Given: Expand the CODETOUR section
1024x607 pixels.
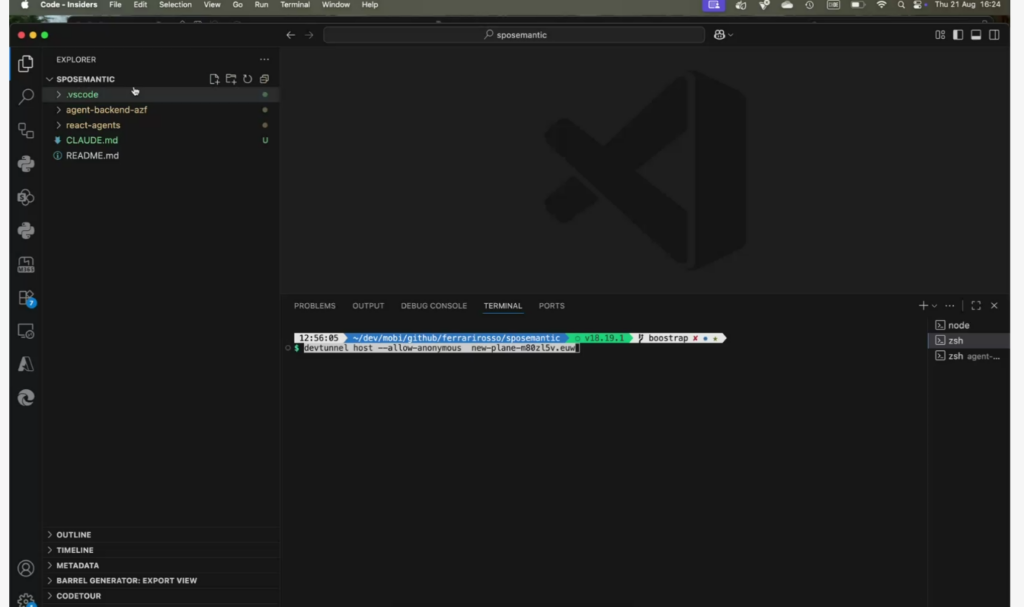Looking at the screenshot, I should tap(161, 596).
